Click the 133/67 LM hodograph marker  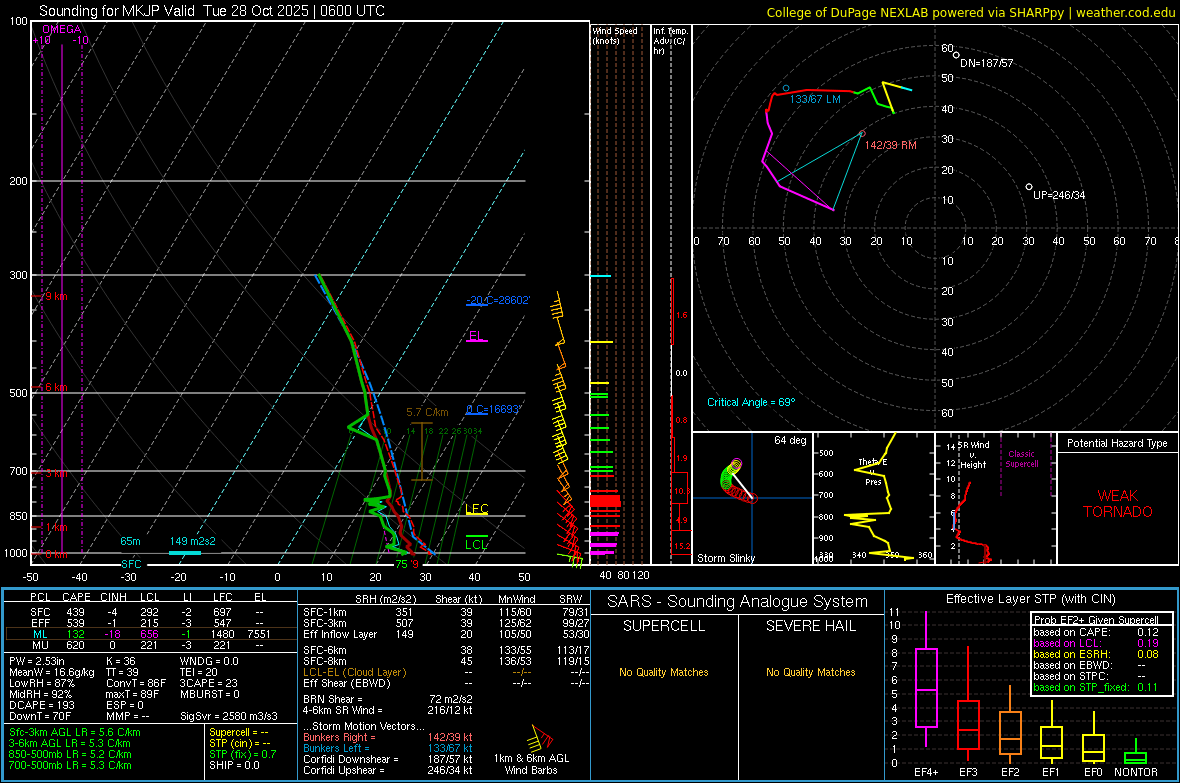pyautogui.click(x=786, y=88)
